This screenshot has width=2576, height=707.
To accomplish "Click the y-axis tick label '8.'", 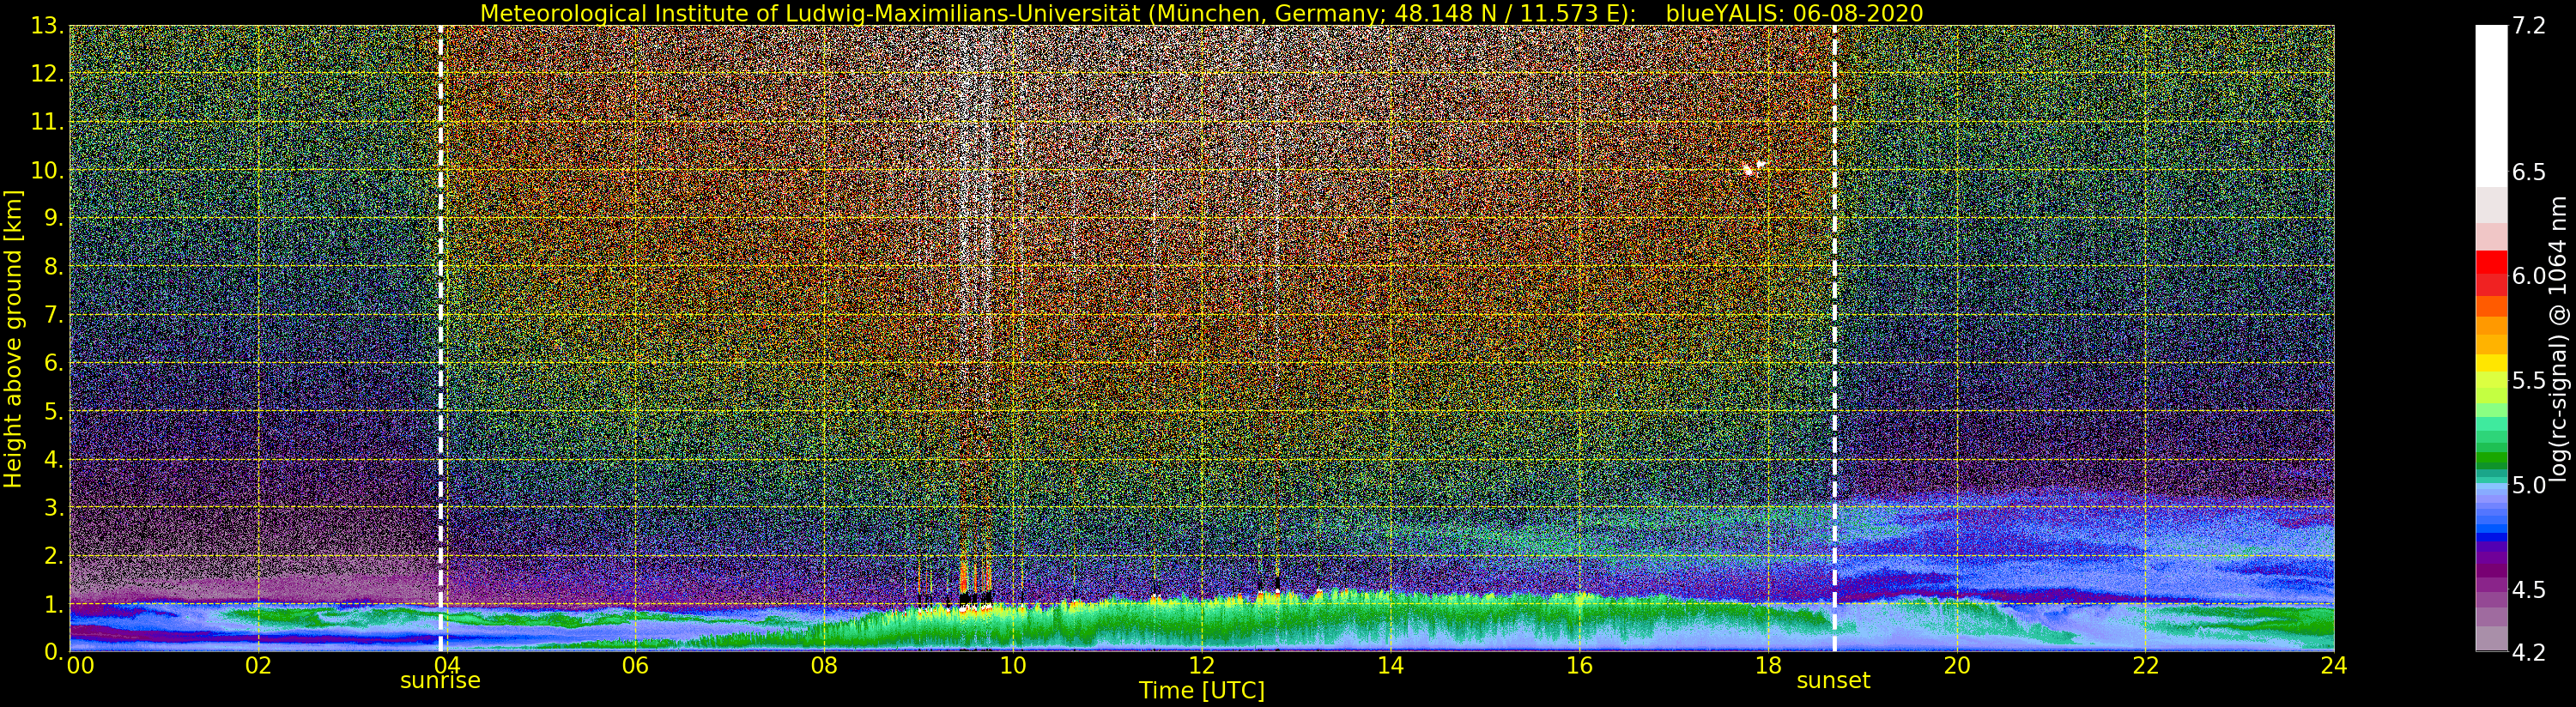I will (x=55, y=267).
